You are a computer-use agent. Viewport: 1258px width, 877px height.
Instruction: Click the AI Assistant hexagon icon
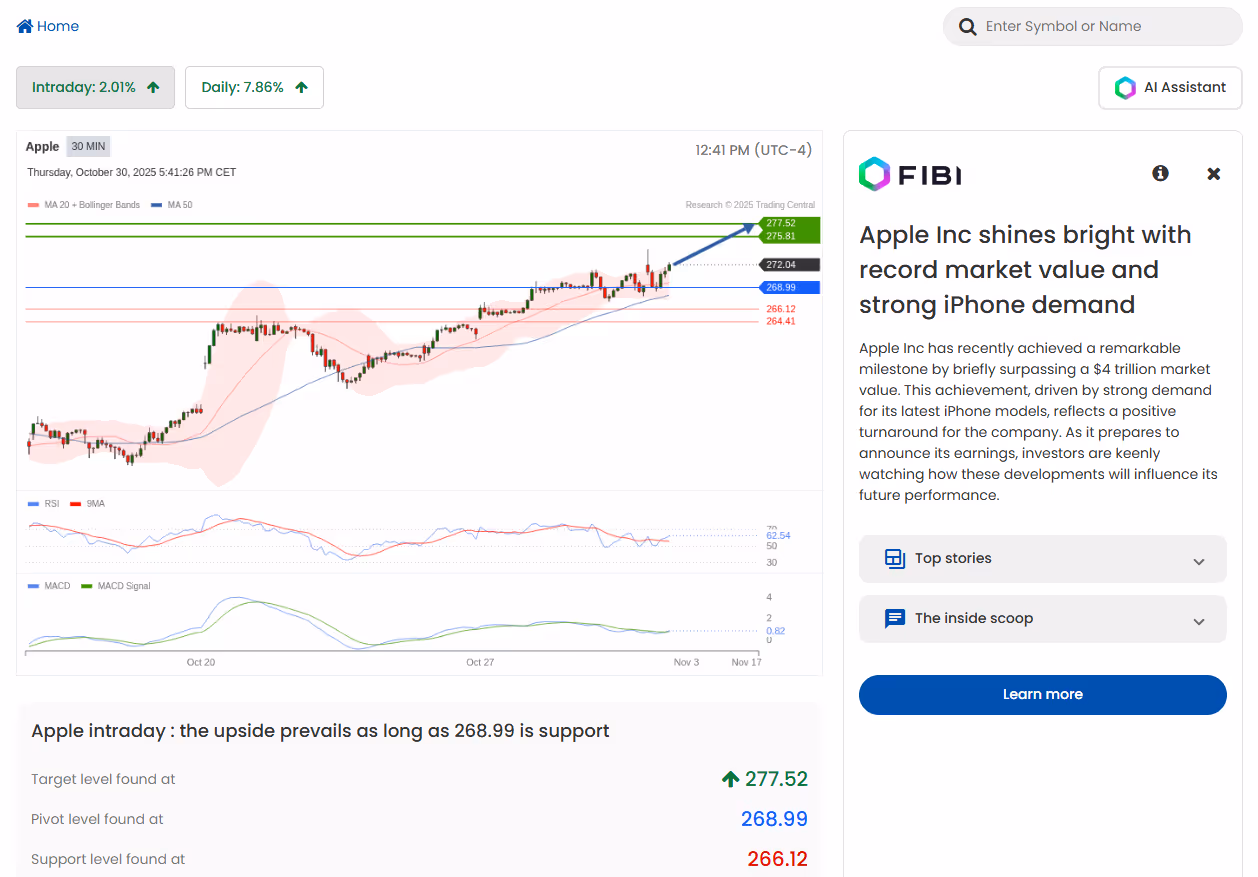(x=1125, y=88)
